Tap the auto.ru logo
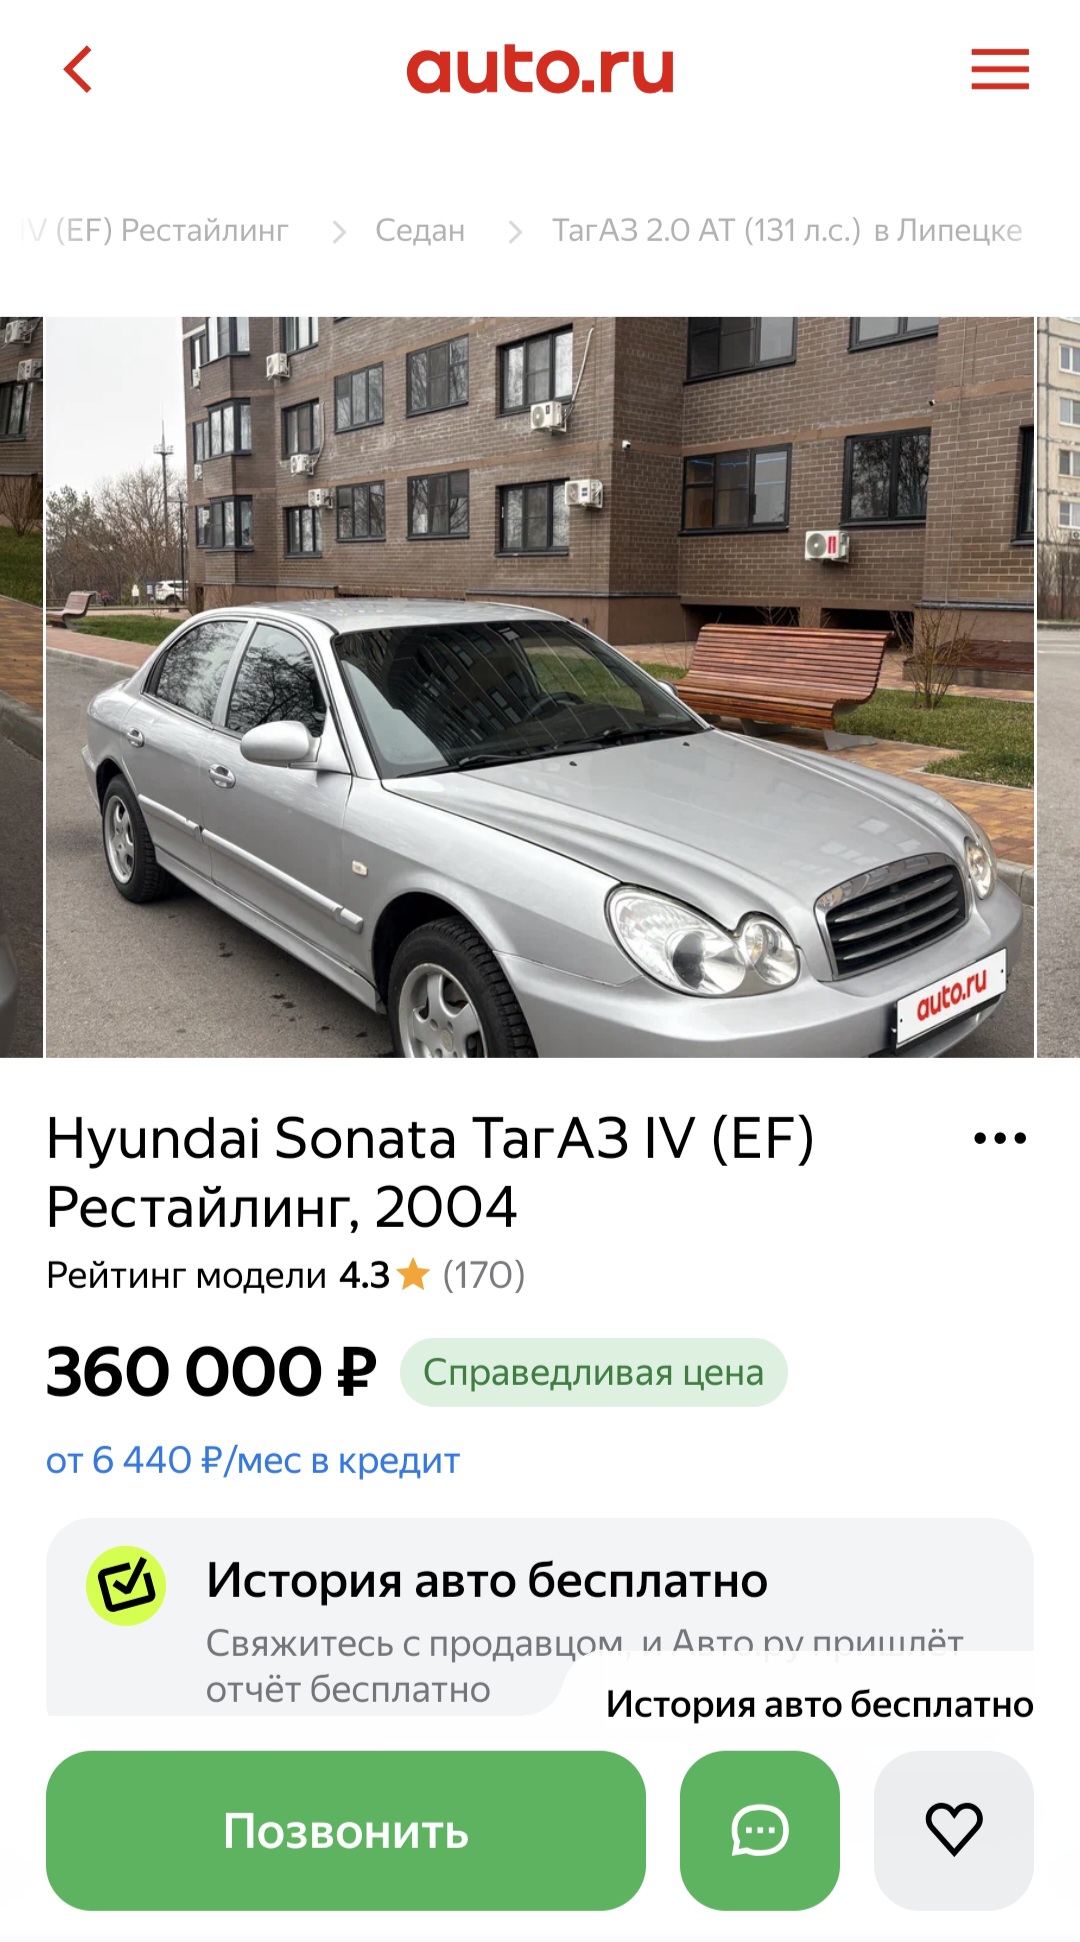The width and height of the screenshot is (1080, 1942). tap(540, 70)
